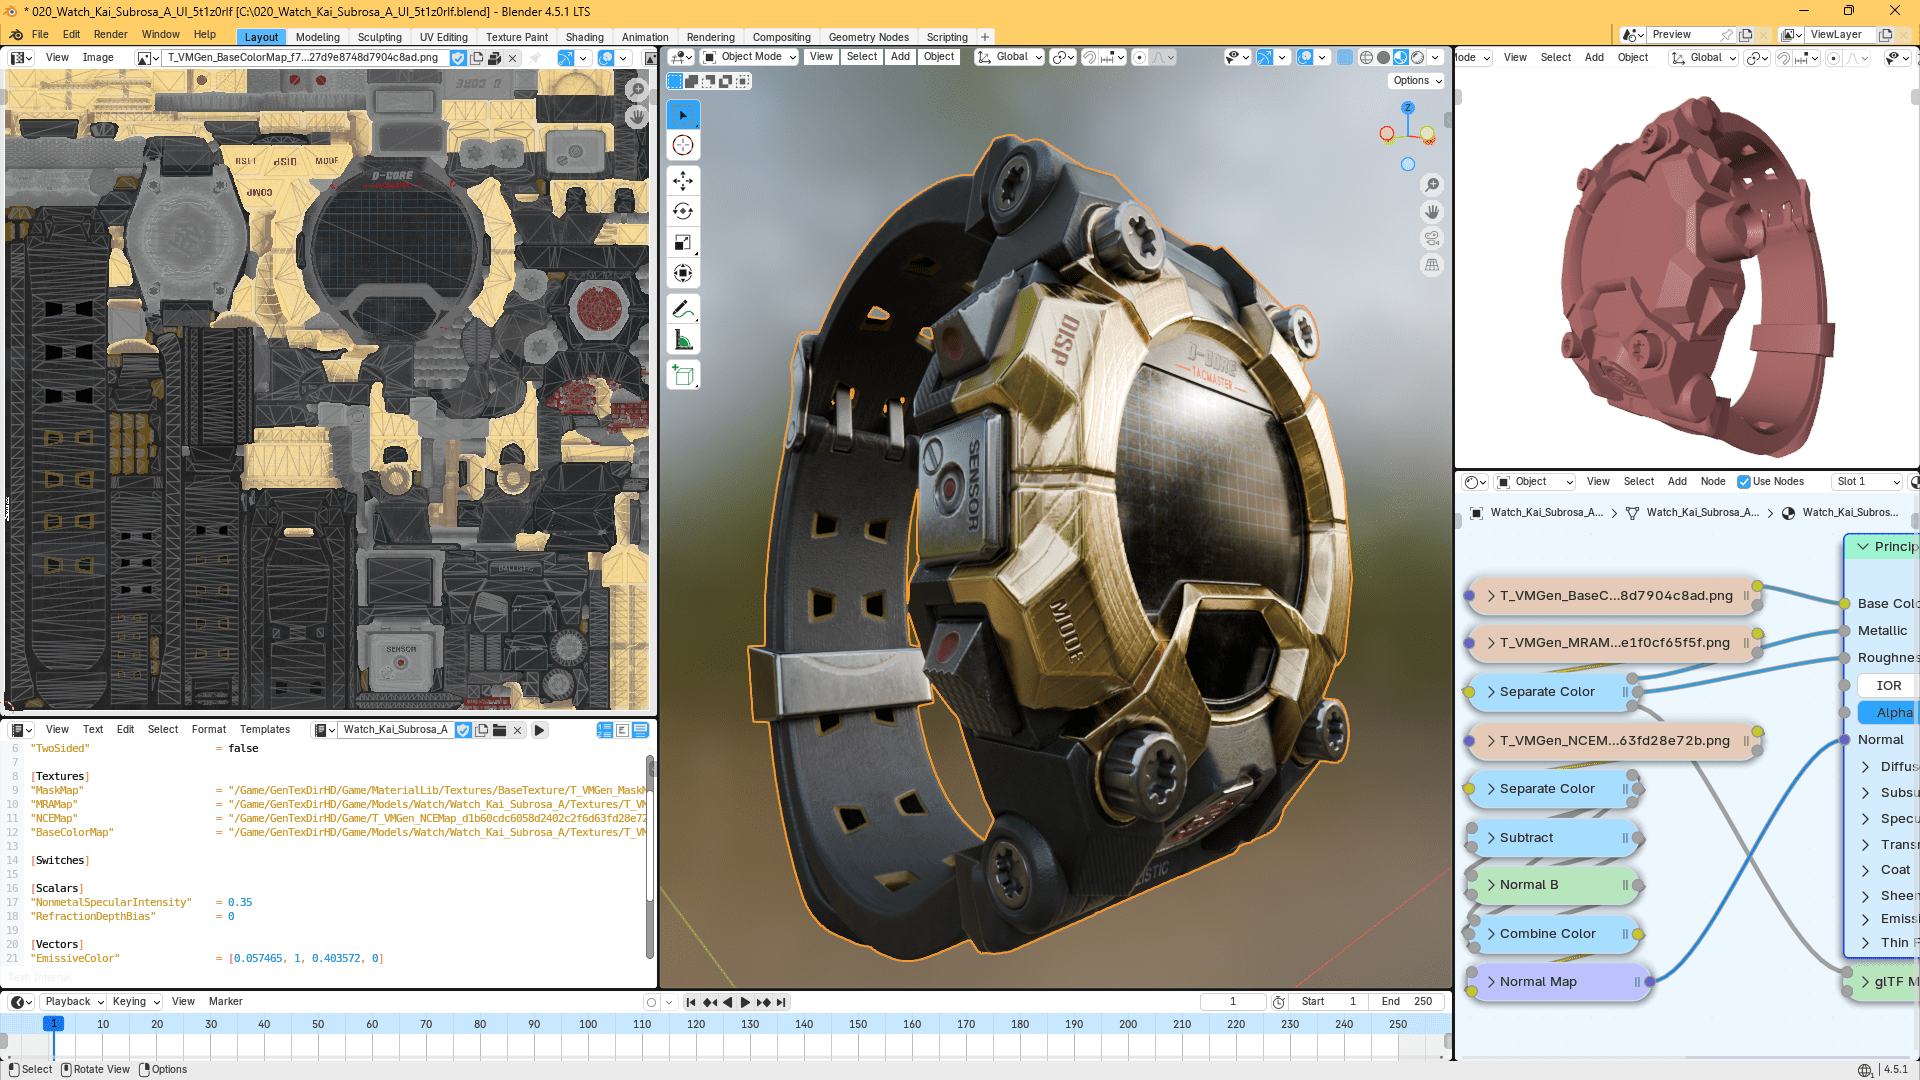Click frame 100 on the timeline ruler

[x=588, y=1025]
